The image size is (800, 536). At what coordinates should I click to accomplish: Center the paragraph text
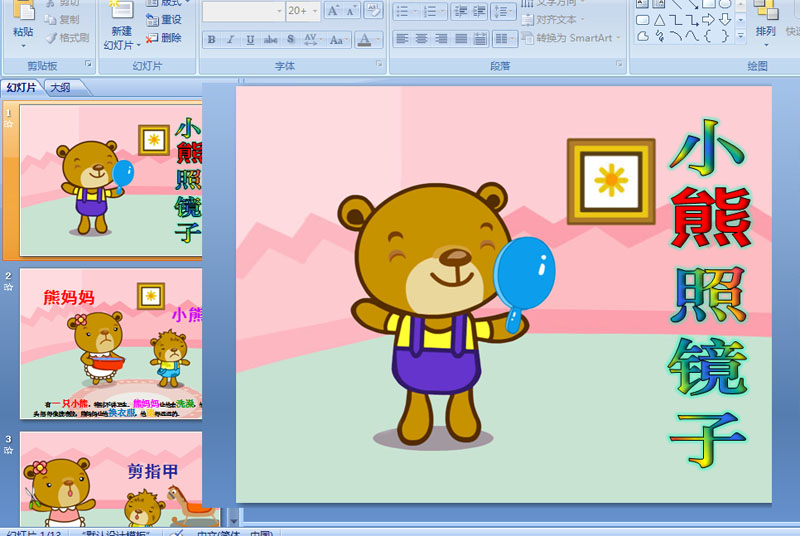421,38
